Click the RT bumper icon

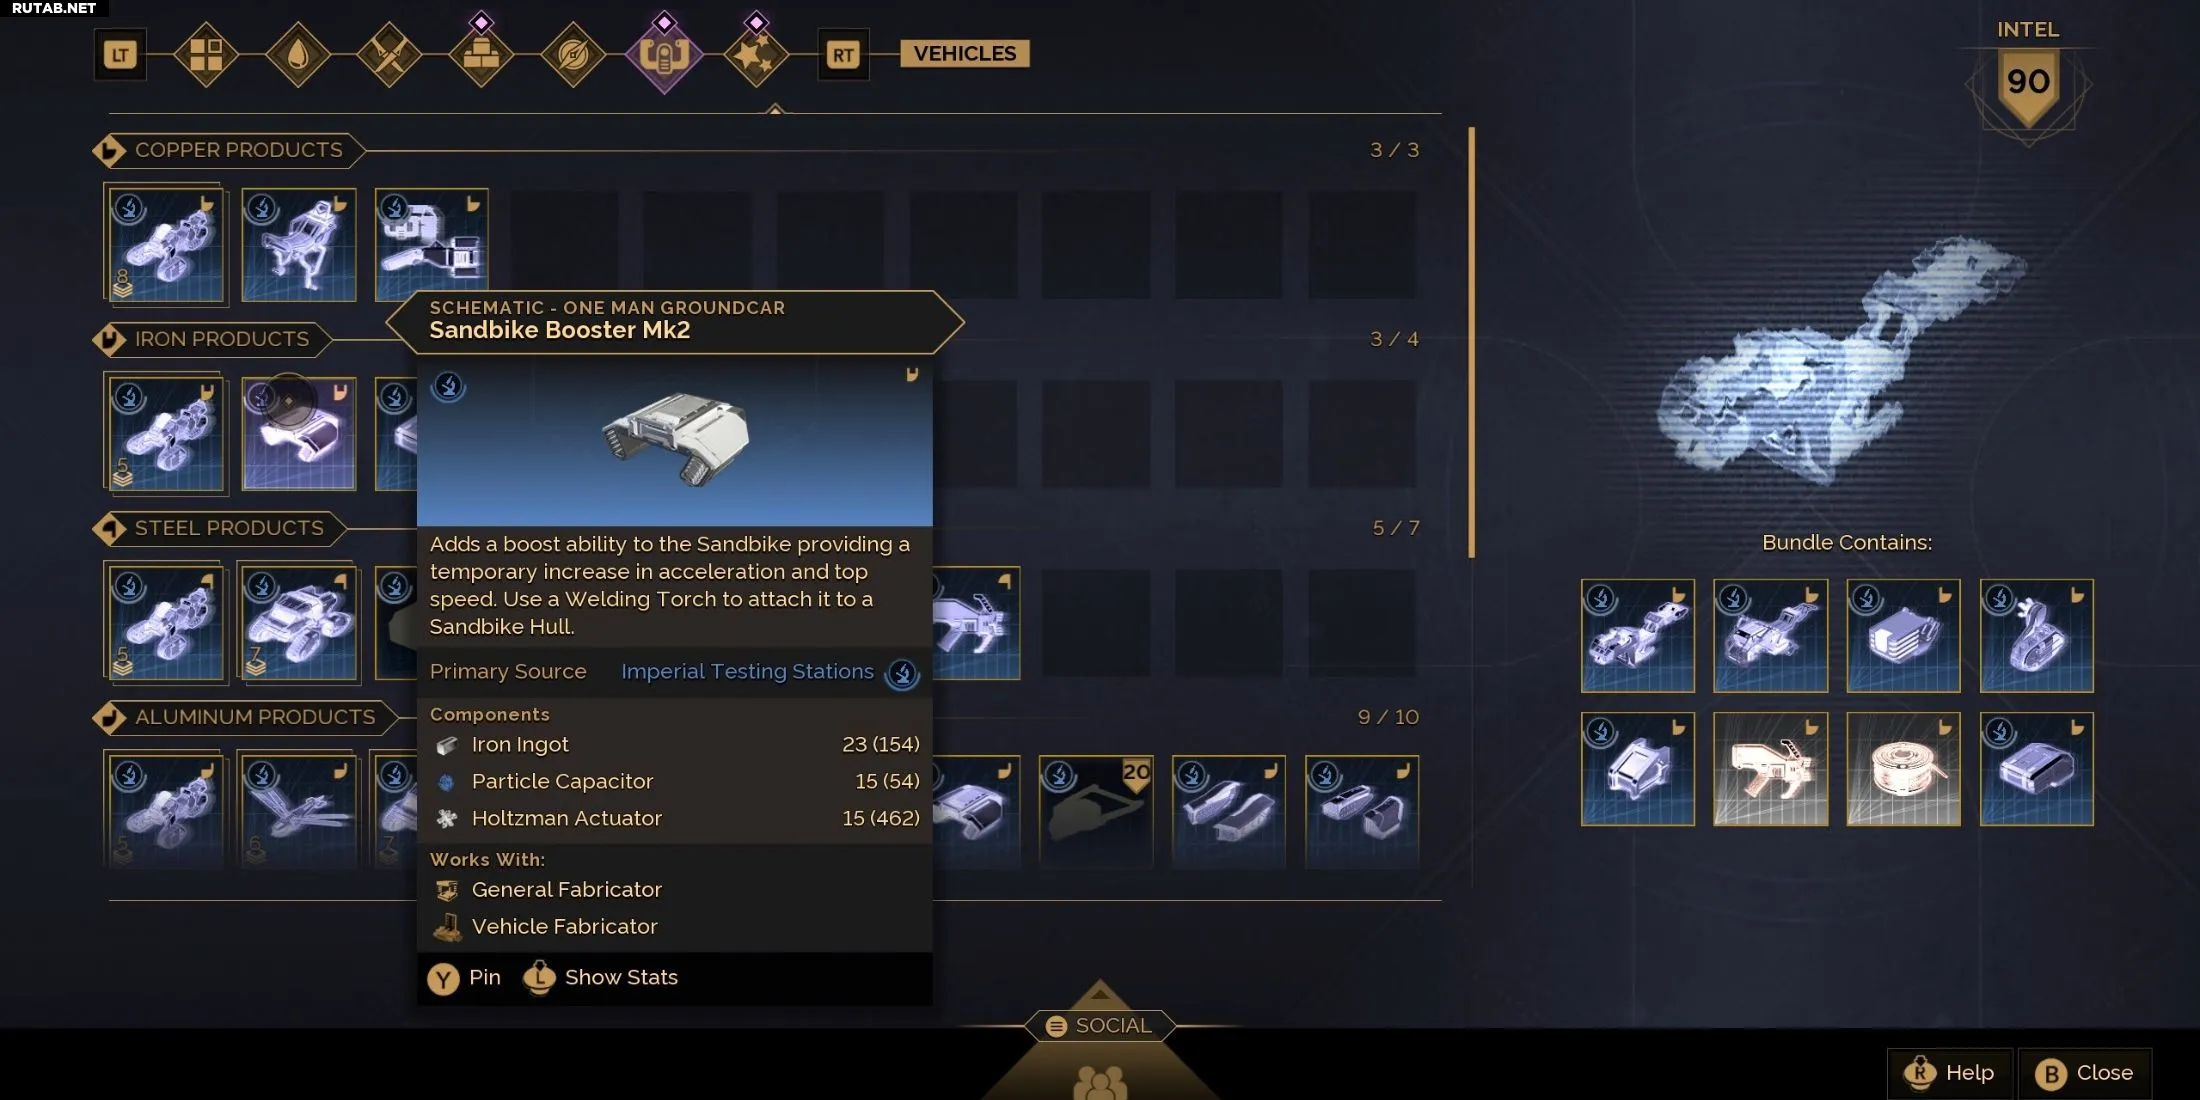pos(843,55)
